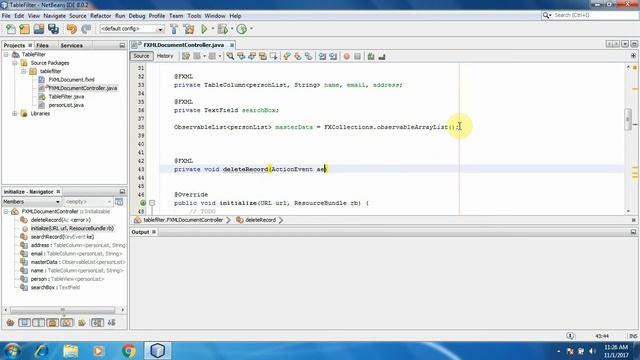Click the Clean and Build Project icon
The height and width of the screenshot is (360, 640).
(x=189, y=29)
